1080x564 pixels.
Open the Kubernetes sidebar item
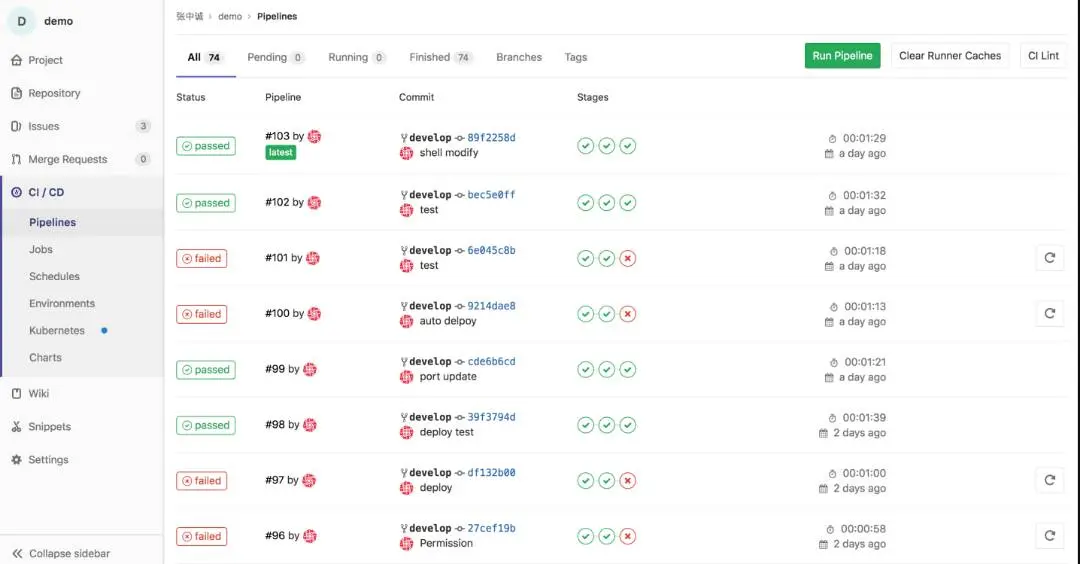(x=56, y=331)
